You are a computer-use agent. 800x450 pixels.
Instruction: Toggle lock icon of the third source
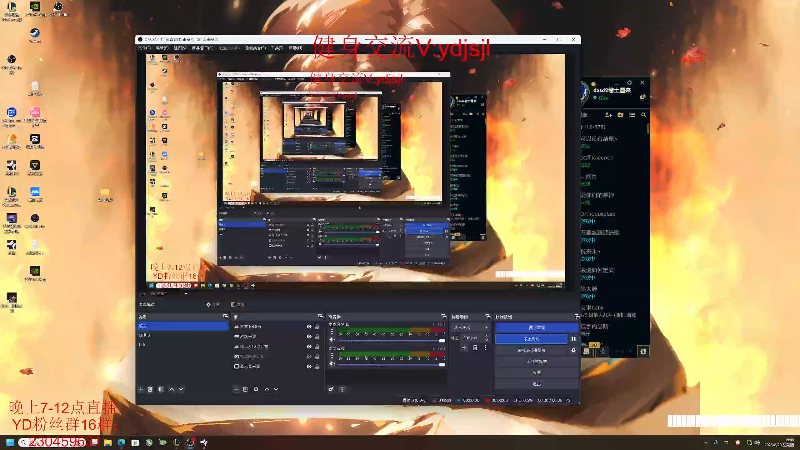click(317, 346)
